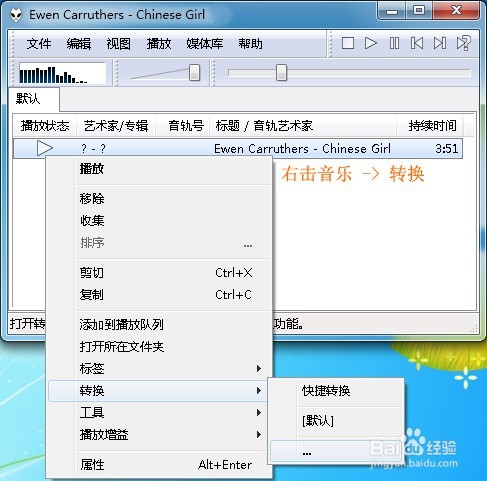This screenshot has width=487, height=481.
Task: Open the 视图 menu
Action: 119,44
